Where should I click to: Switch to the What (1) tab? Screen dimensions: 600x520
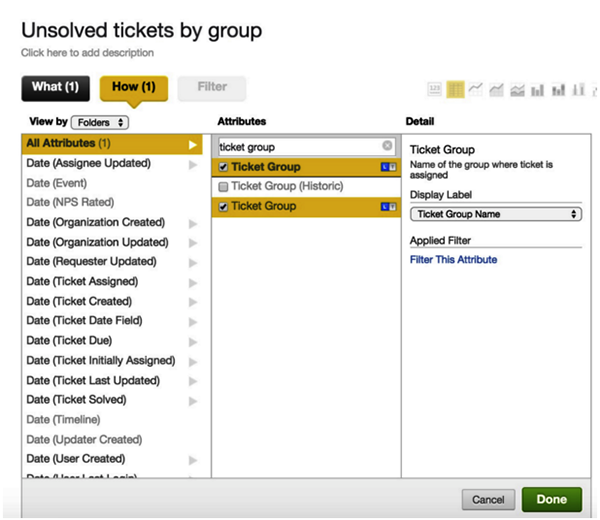55,87
